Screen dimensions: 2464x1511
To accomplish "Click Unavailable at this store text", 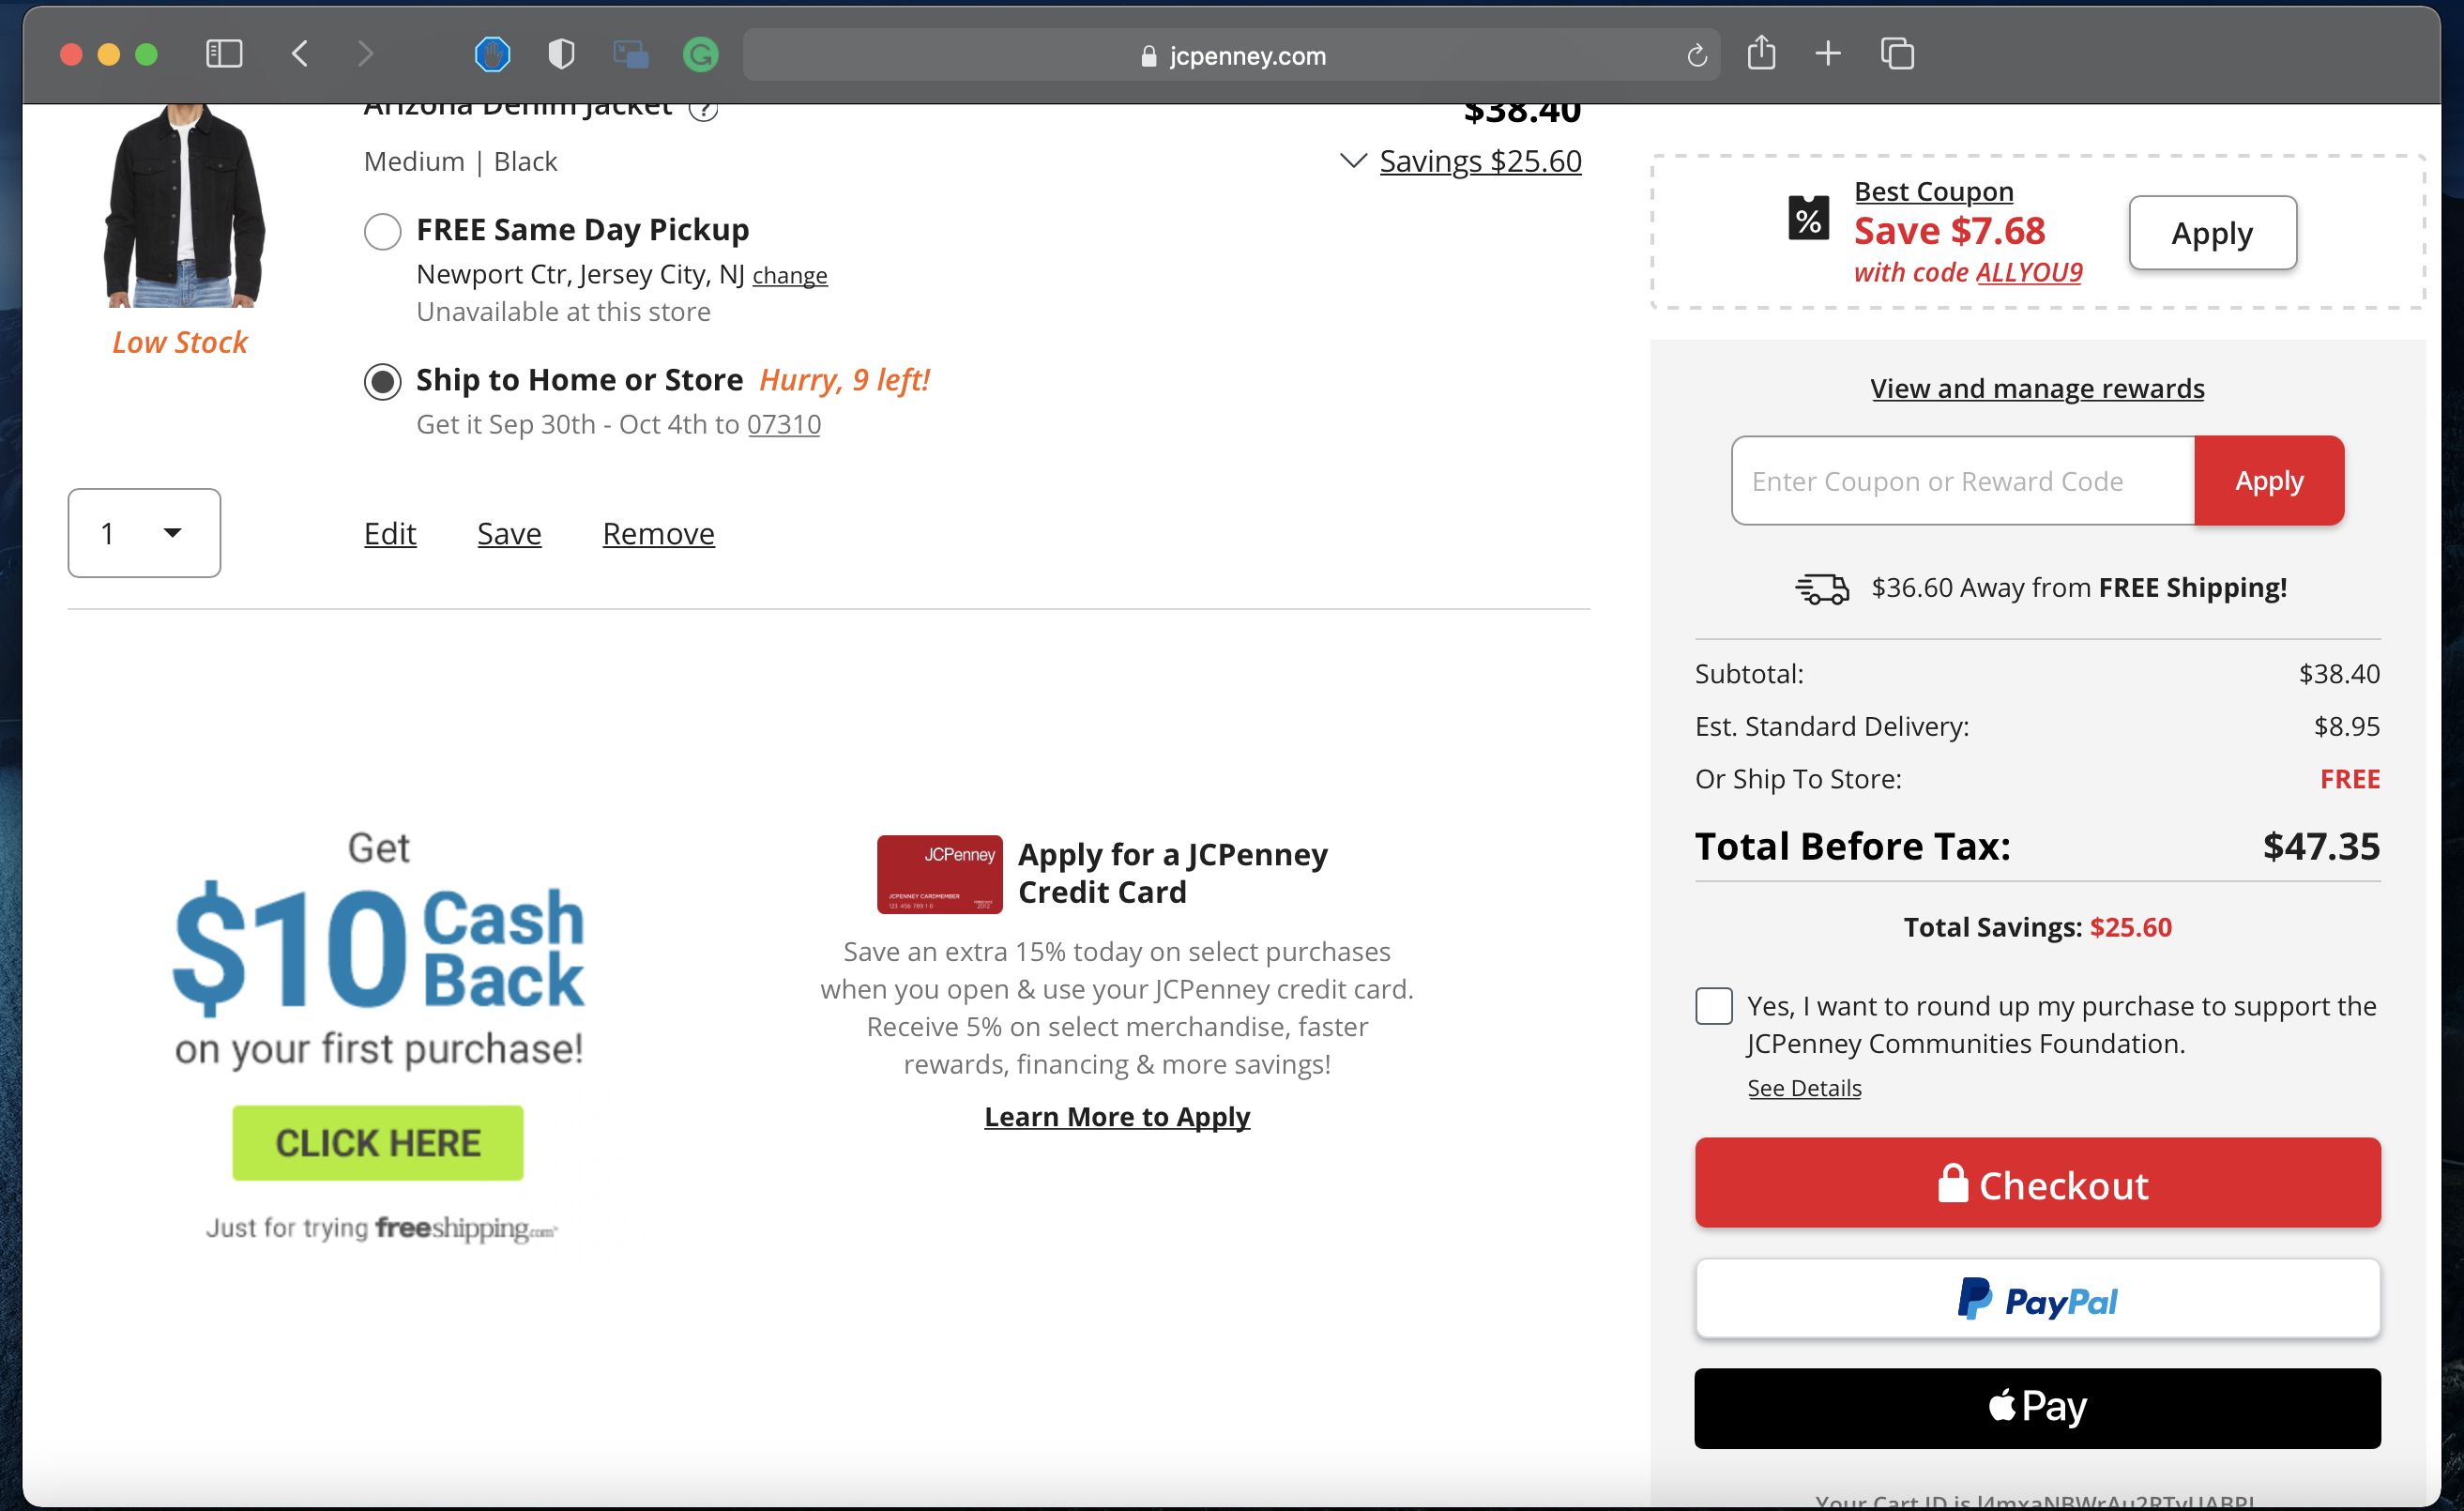I will coord(563,312).
